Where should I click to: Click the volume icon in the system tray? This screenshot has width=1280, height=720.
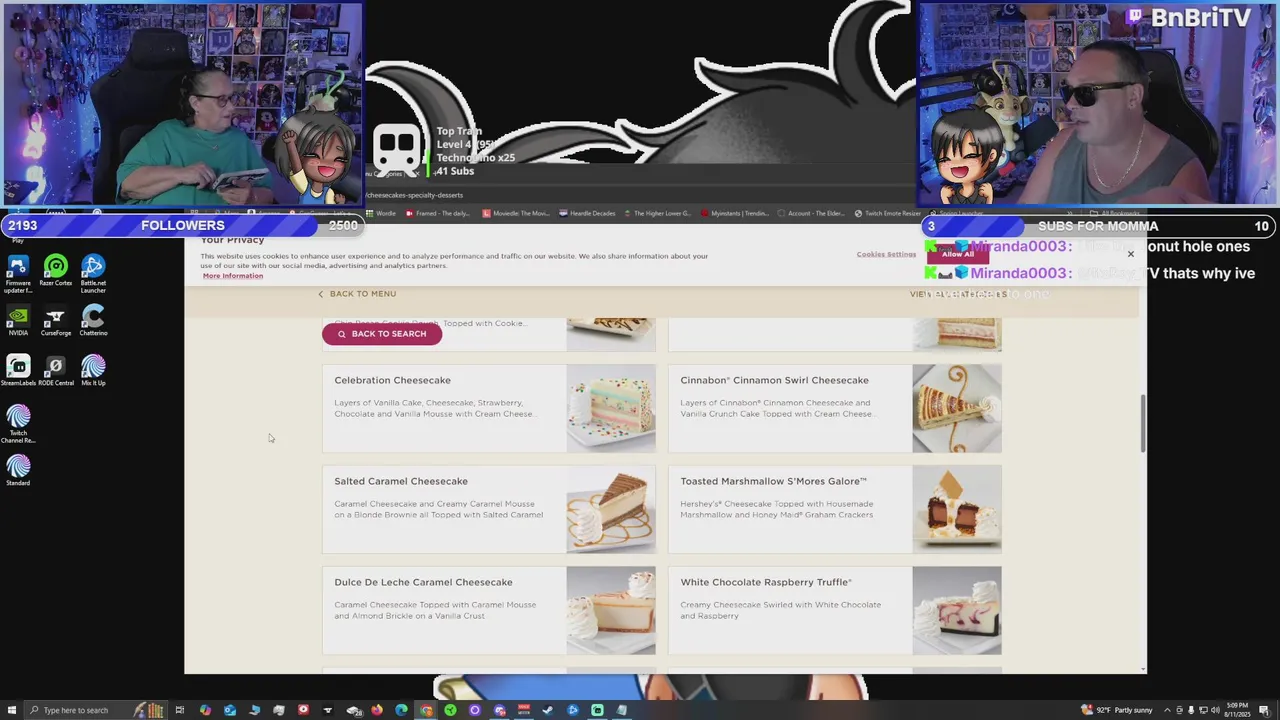(x=1215, y=710)
